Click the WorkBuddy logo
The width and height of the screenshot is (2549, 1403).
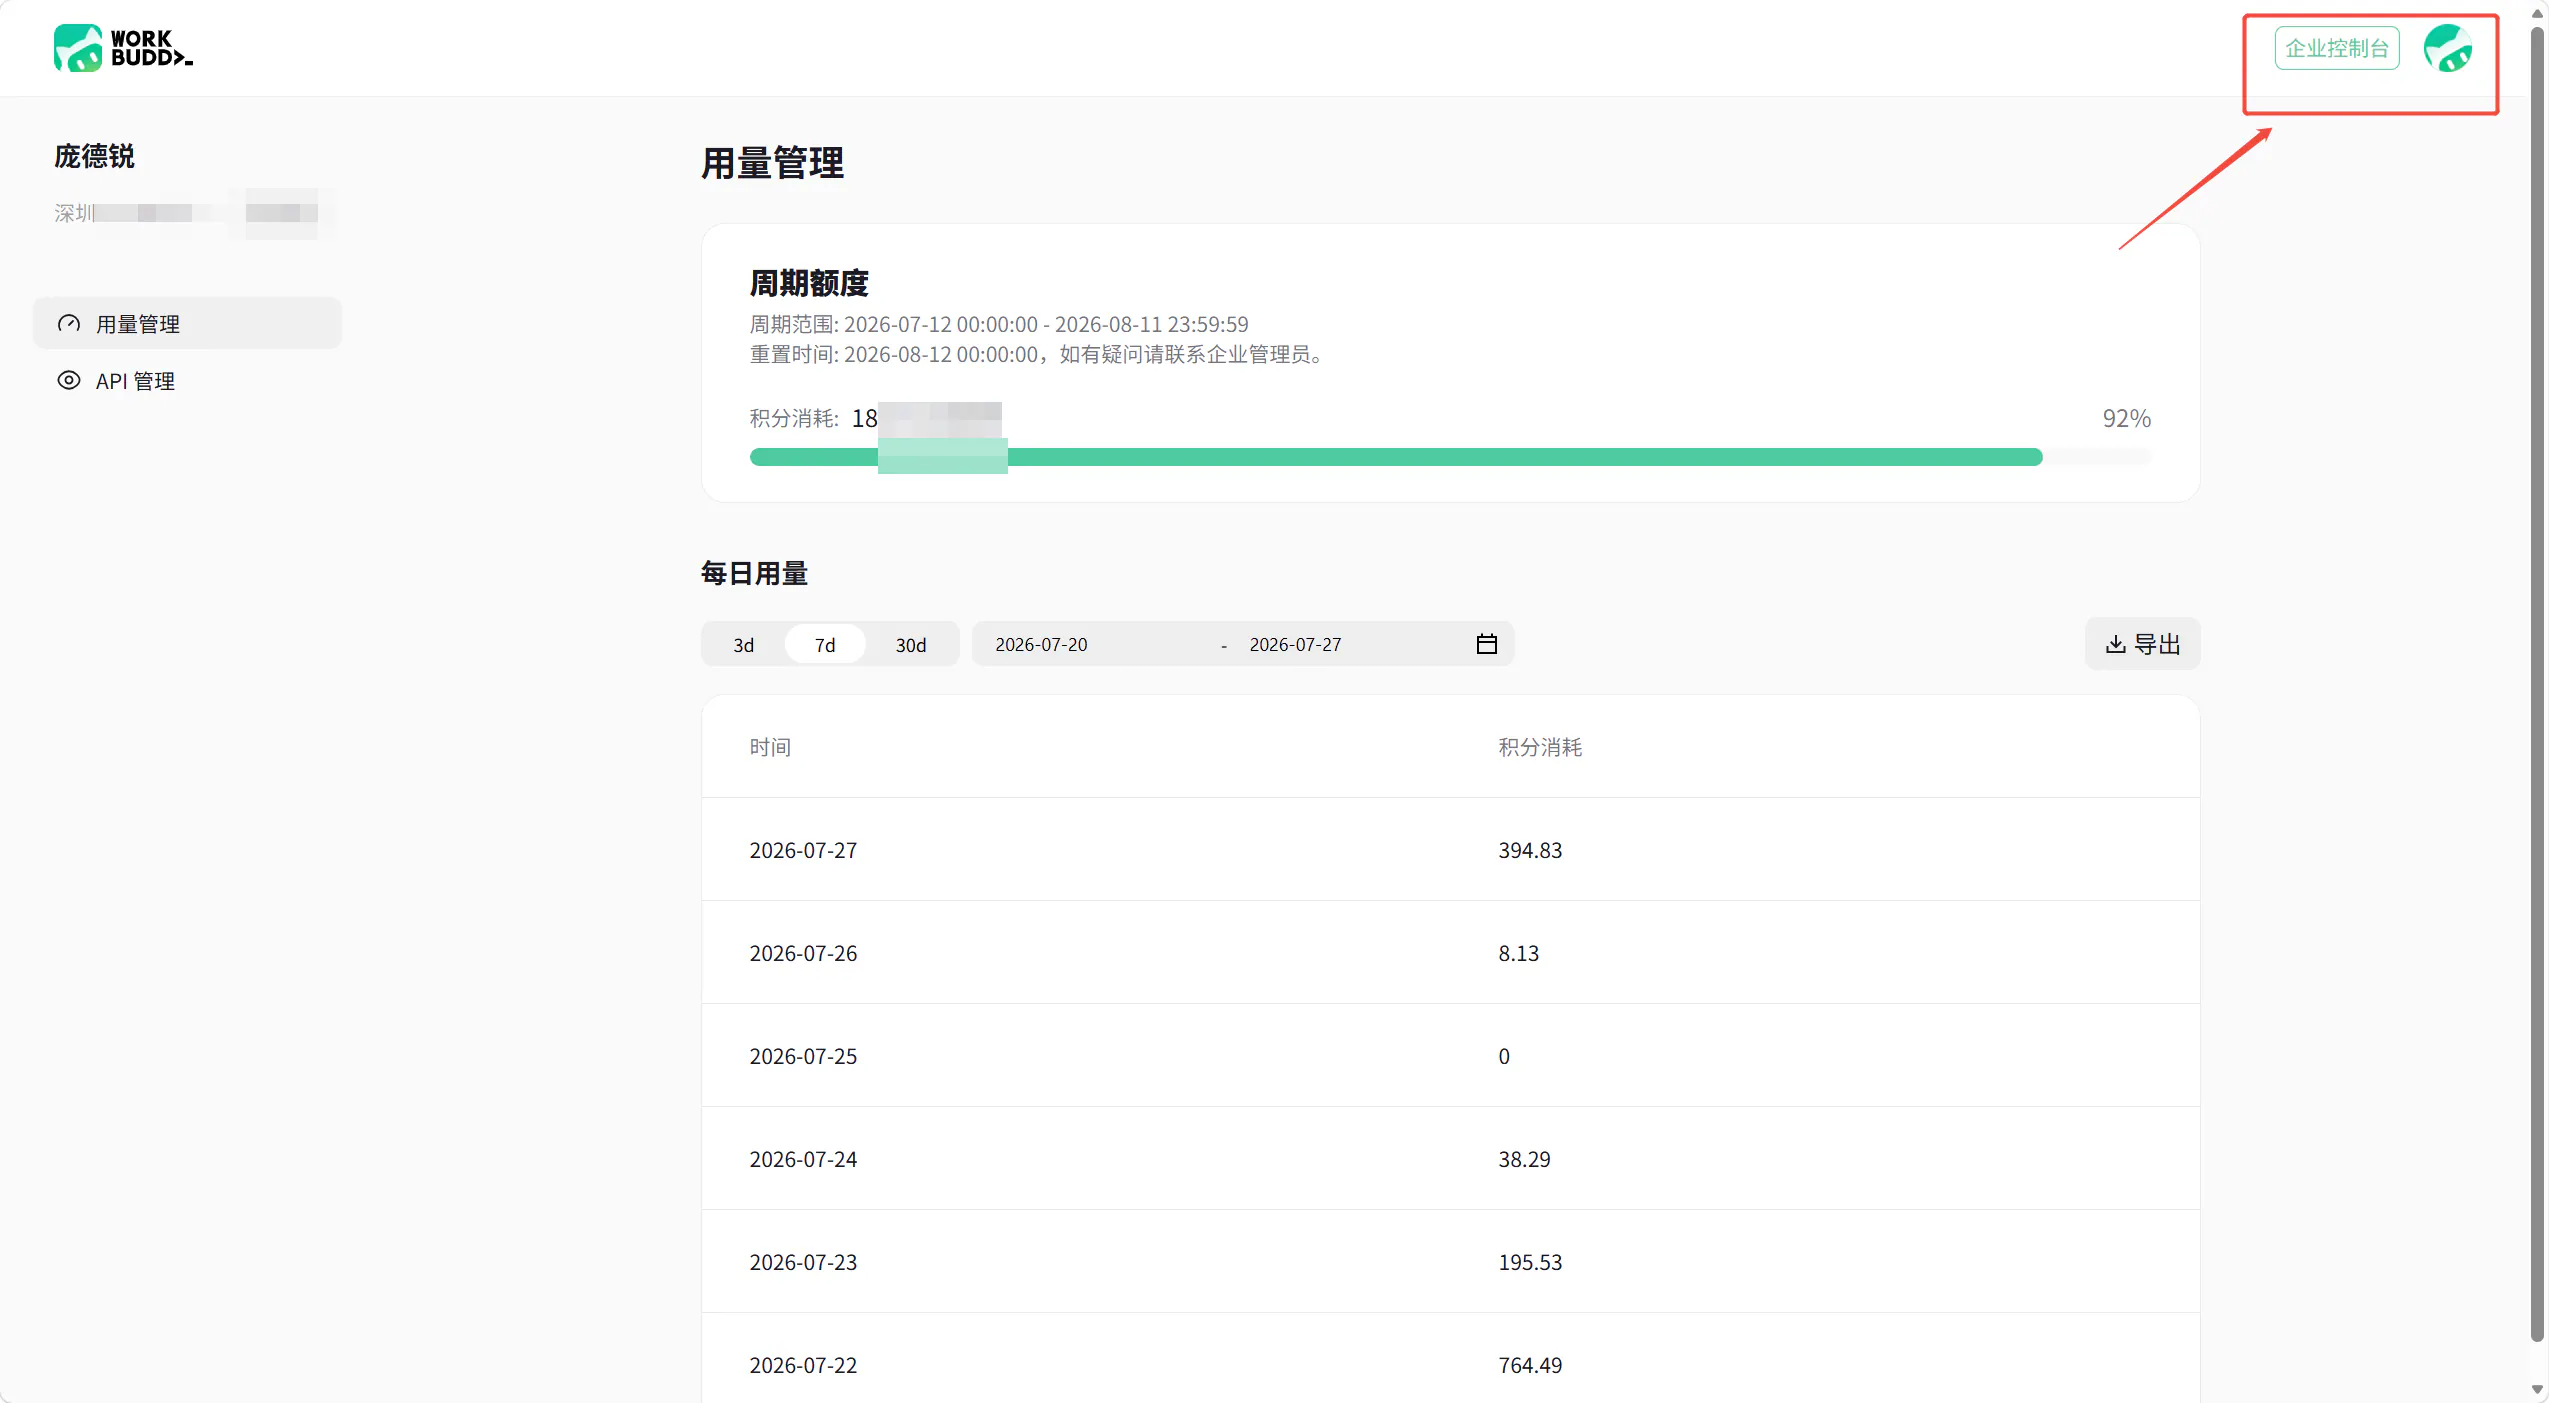[123, 48]
